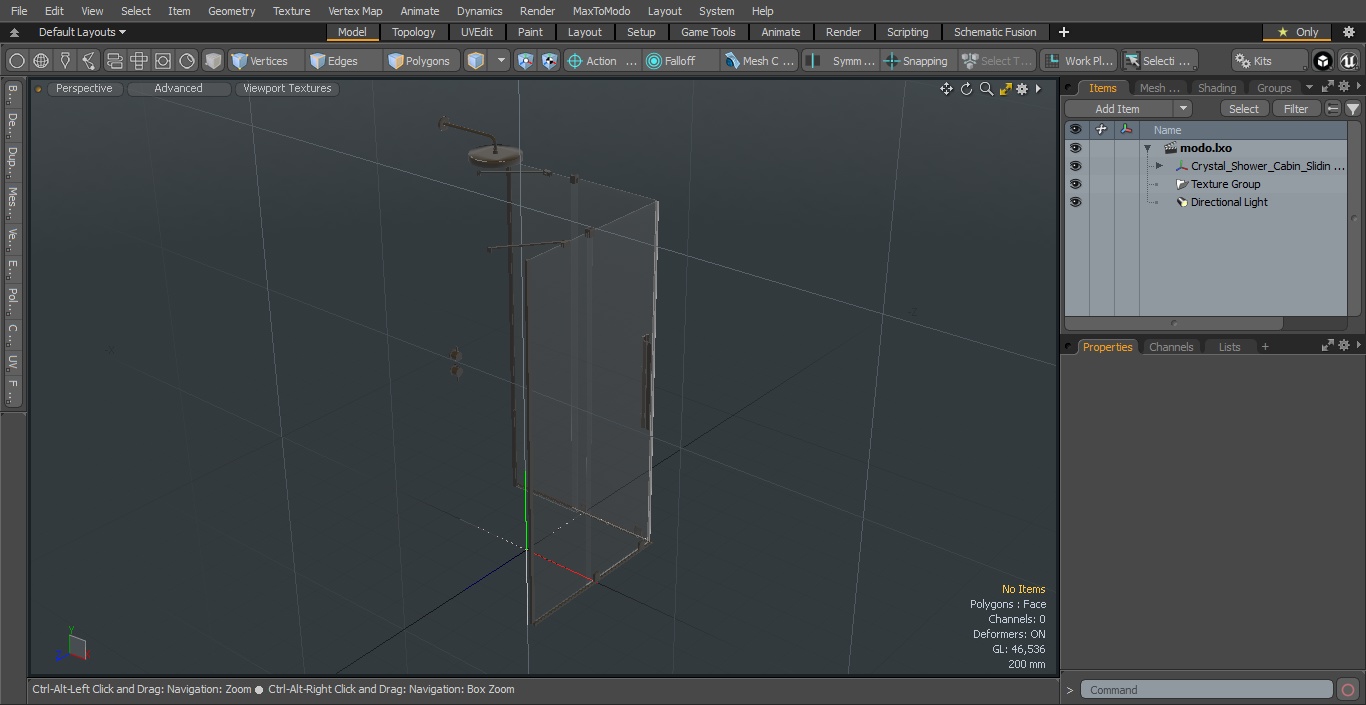Click the Items list vertical scrollbar
Viewport: 1366px width, 705px height.
pos(1355,219)
